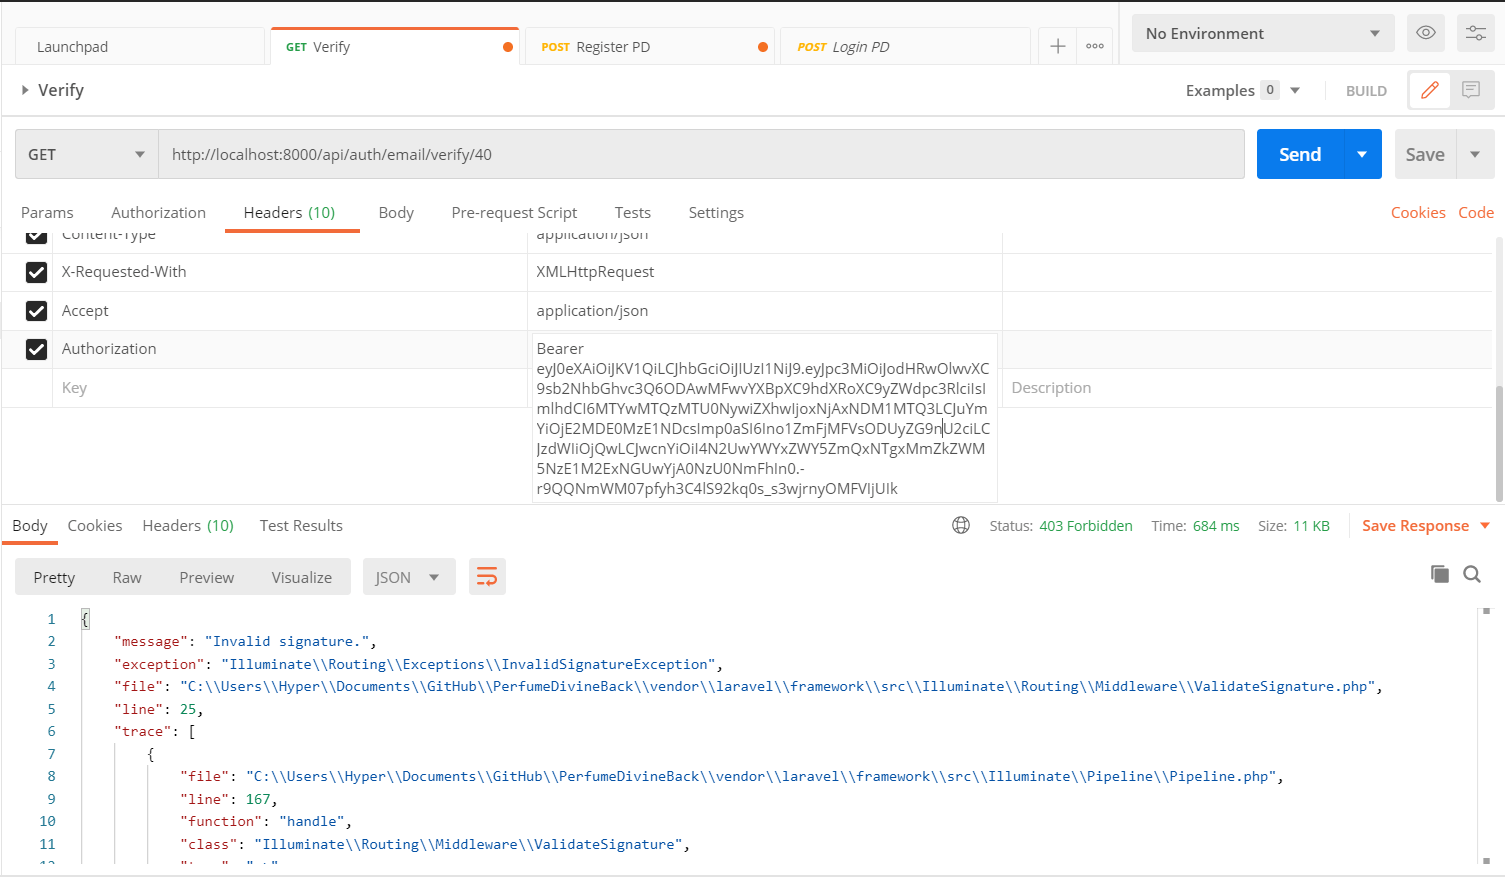Copy the response body using copy icon
This screenshot has height=877, width=1505.
1439,574
